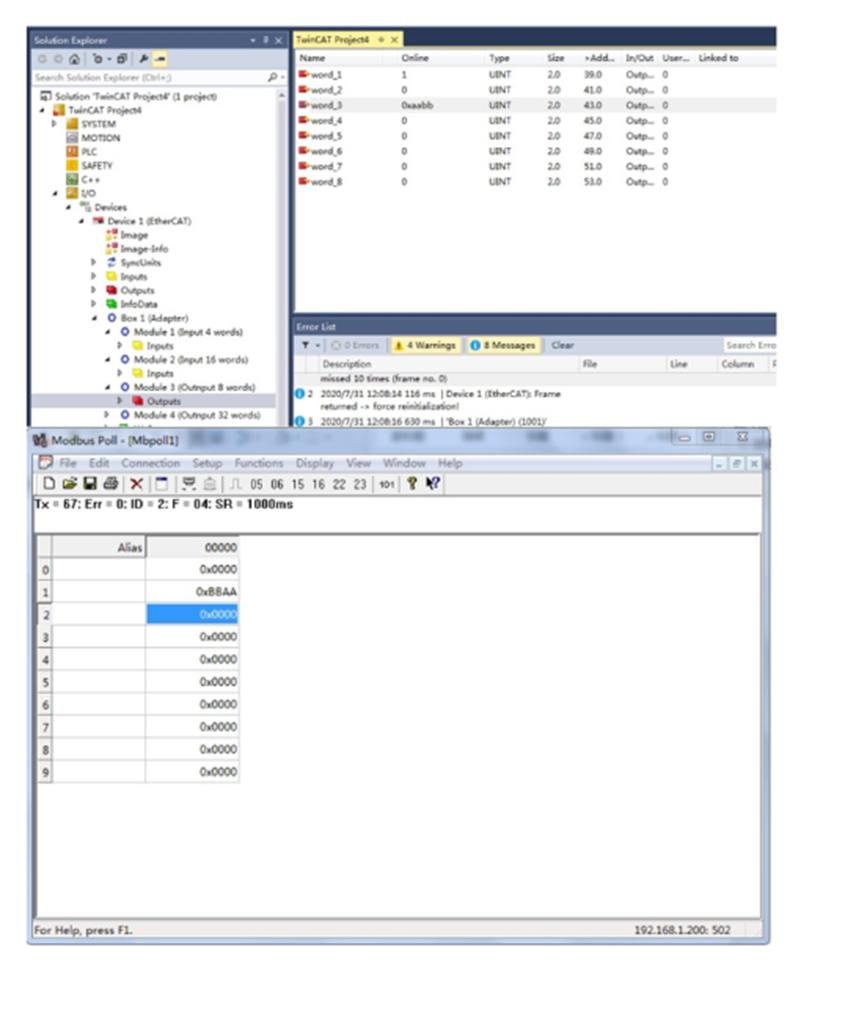Click the 101 toolbar icon
Image resolution: width=856 pixels, height=1014 pixels.
tap(387, 484)
